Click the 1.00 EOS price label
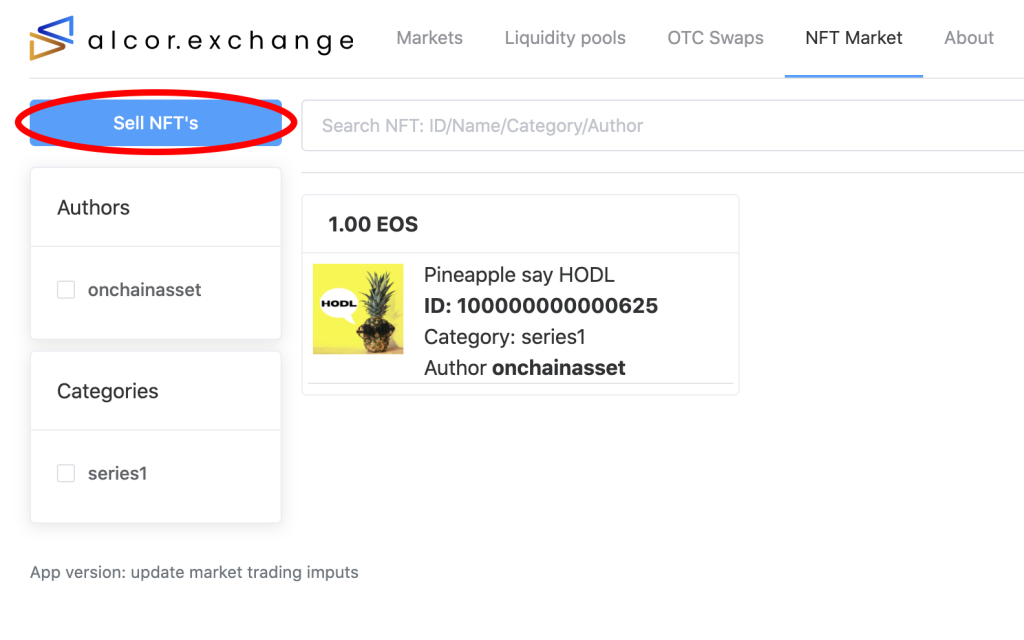 pyautogui.click(x=372, y=224)
